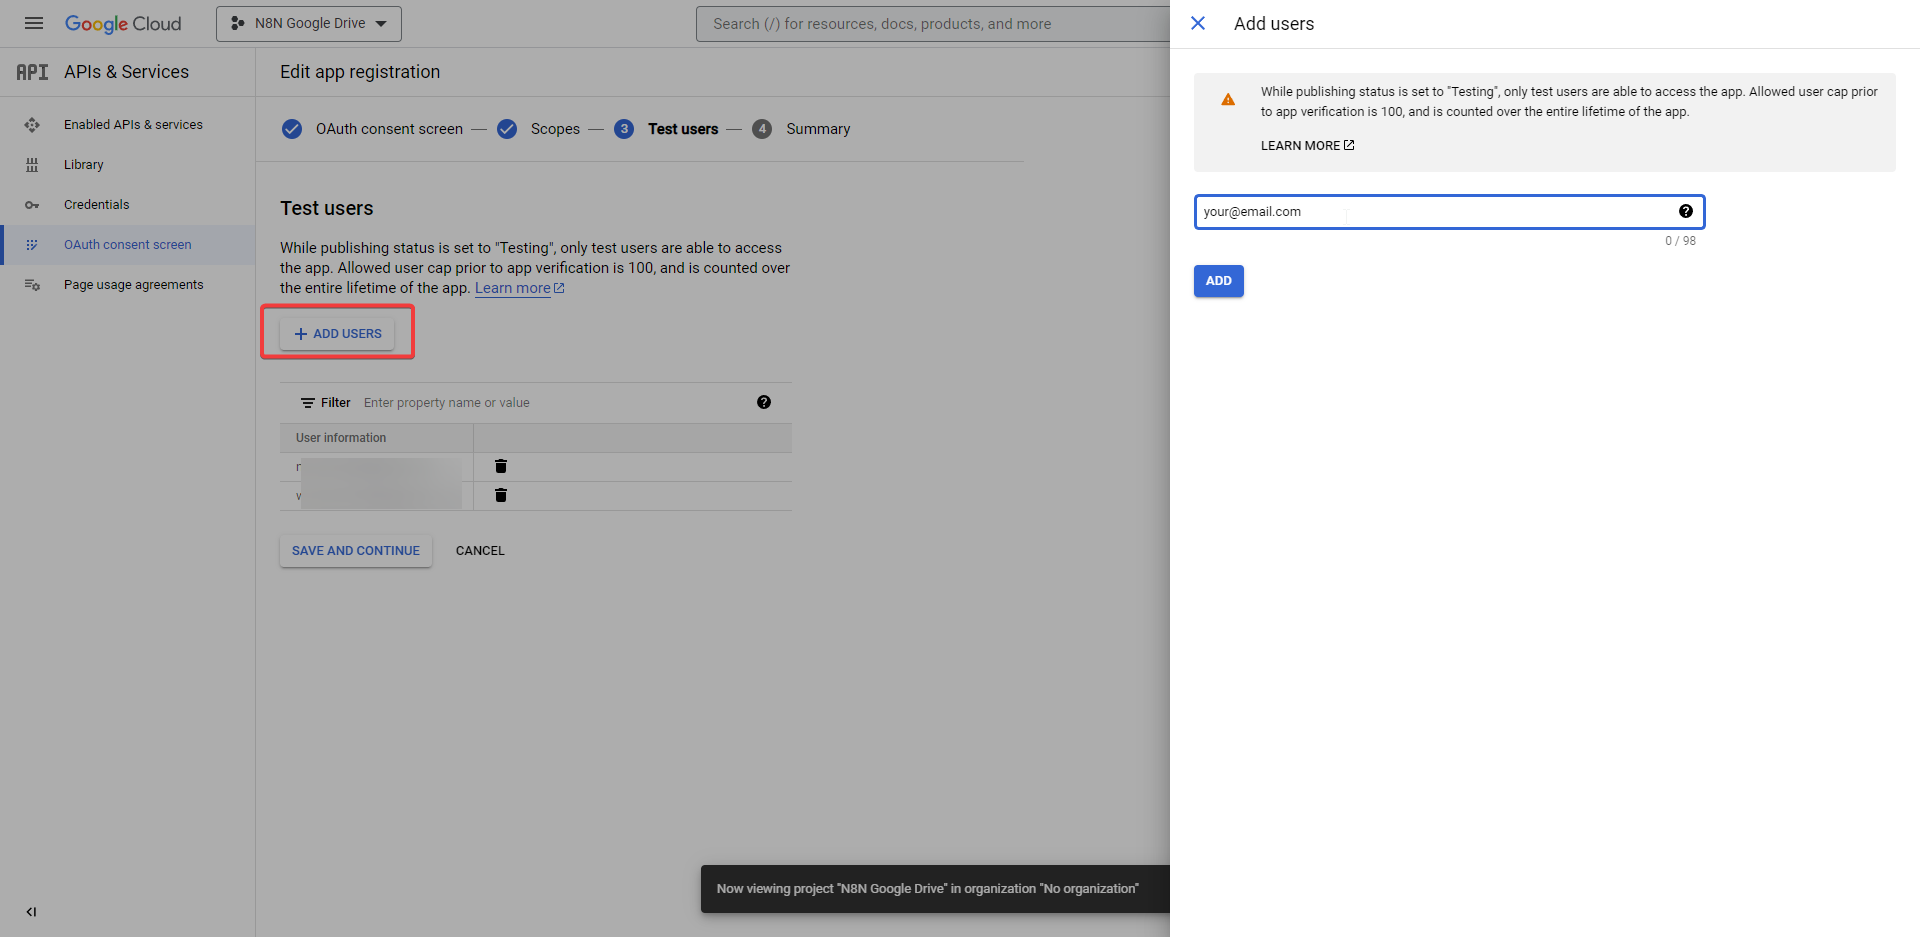Open the Learn More link in warning
The image size is (1920, 937).
click(x=1307, y=146)
